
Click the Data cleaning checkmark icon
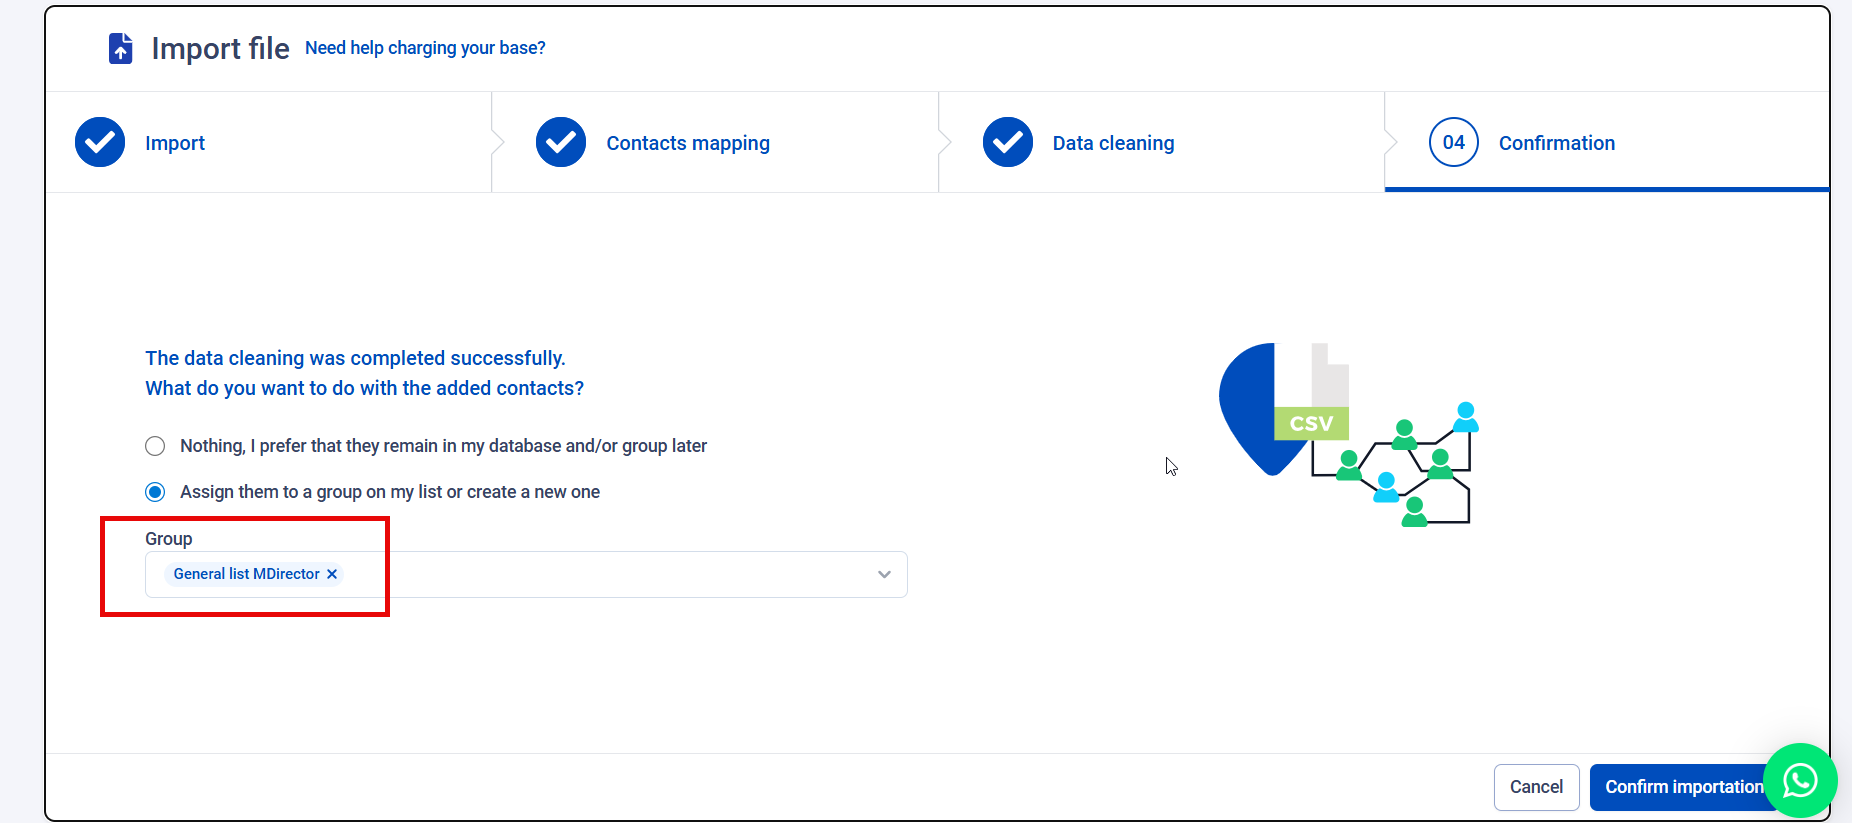(1008, 142)
